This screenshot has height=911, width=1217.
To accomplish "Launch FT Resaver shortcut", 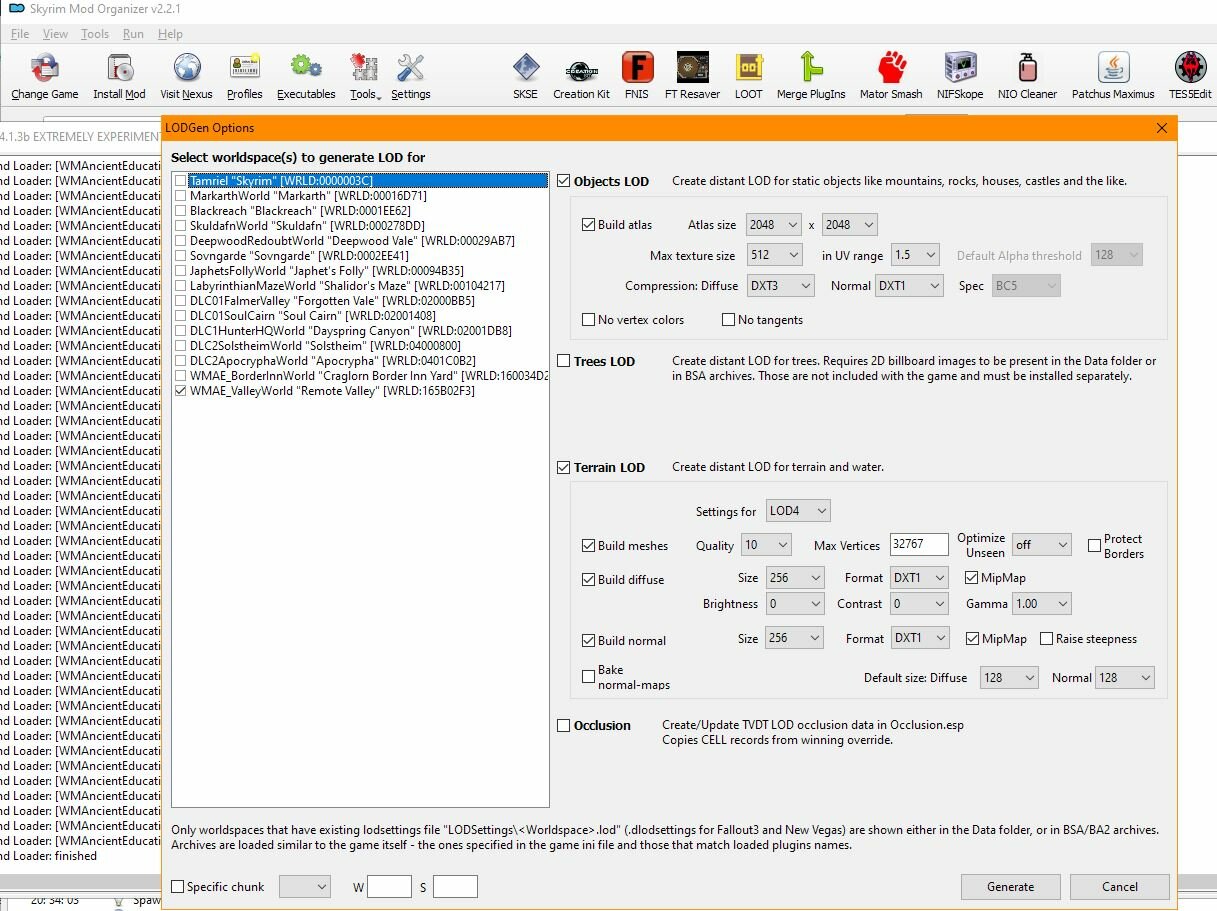I will click(x=692, y=68).
